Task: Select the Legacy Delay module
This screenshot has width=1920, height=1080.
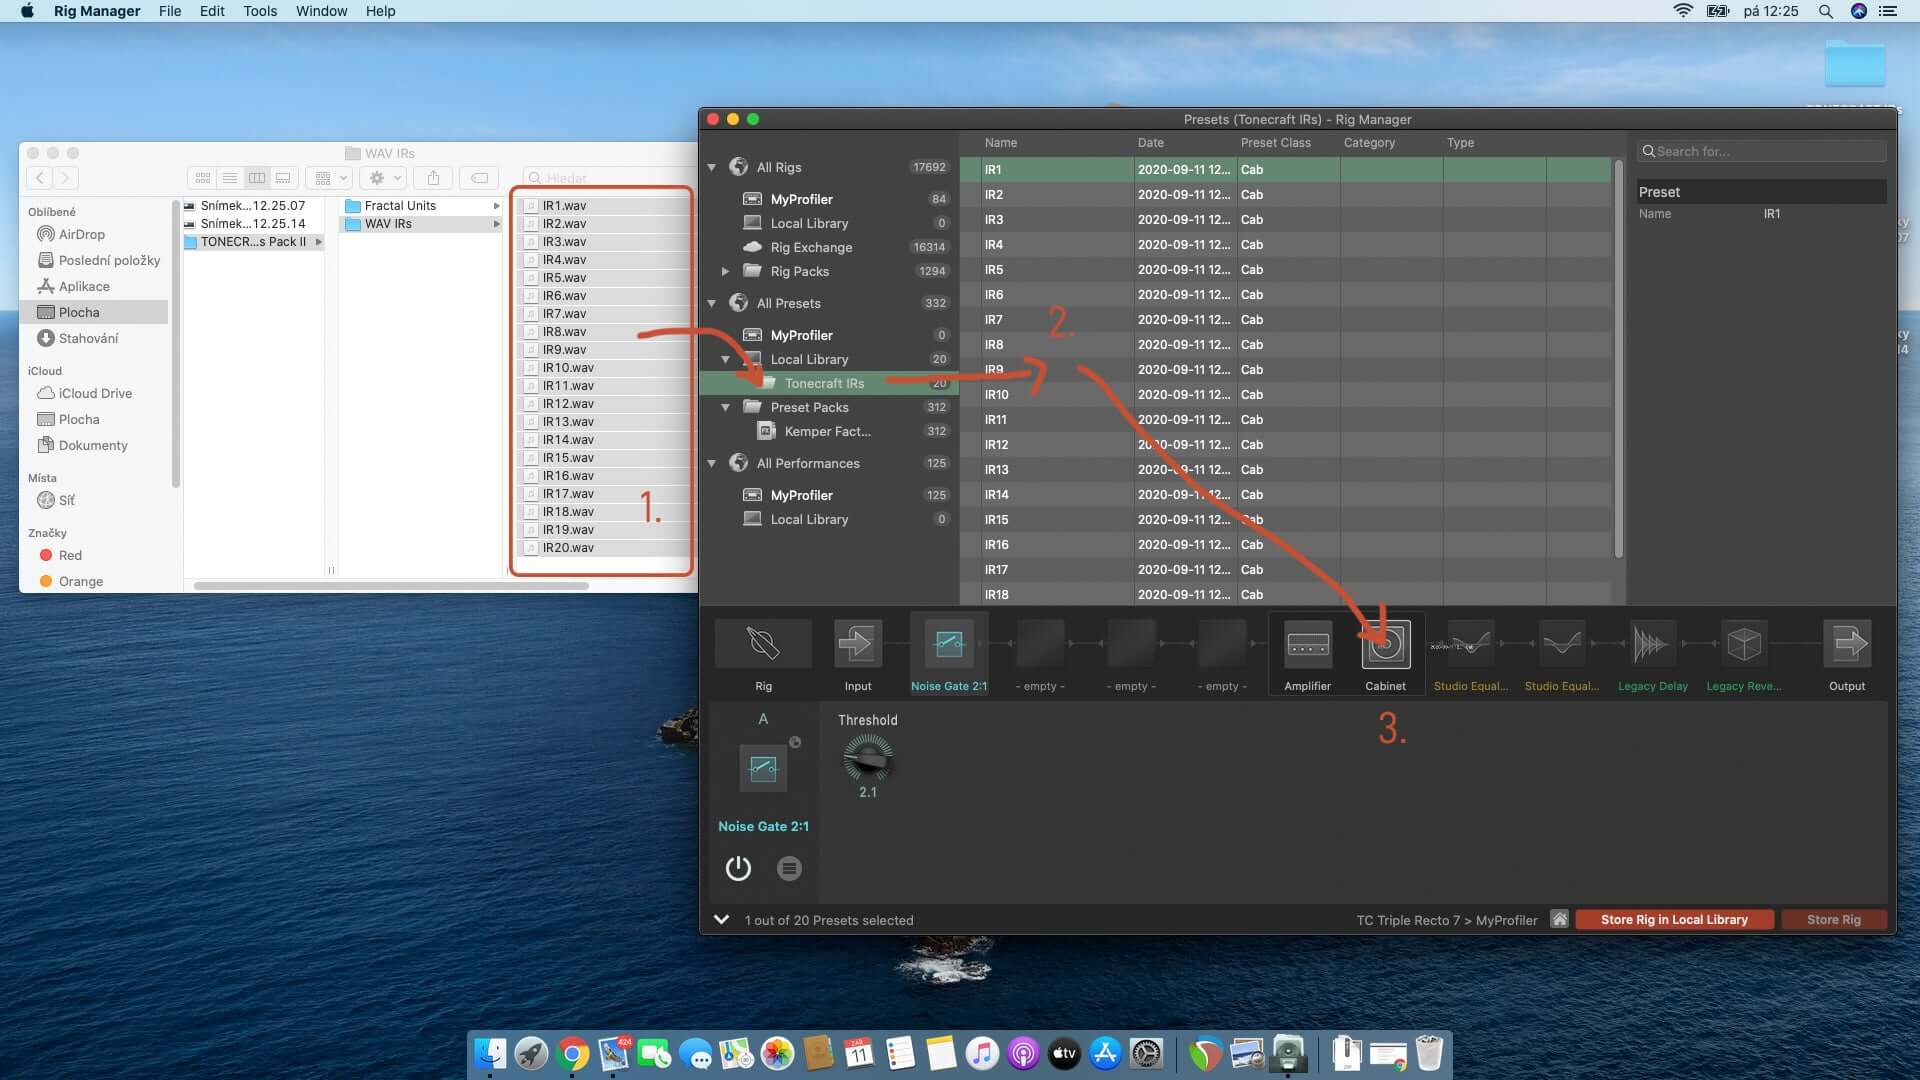Action: tap(1652, 644)
